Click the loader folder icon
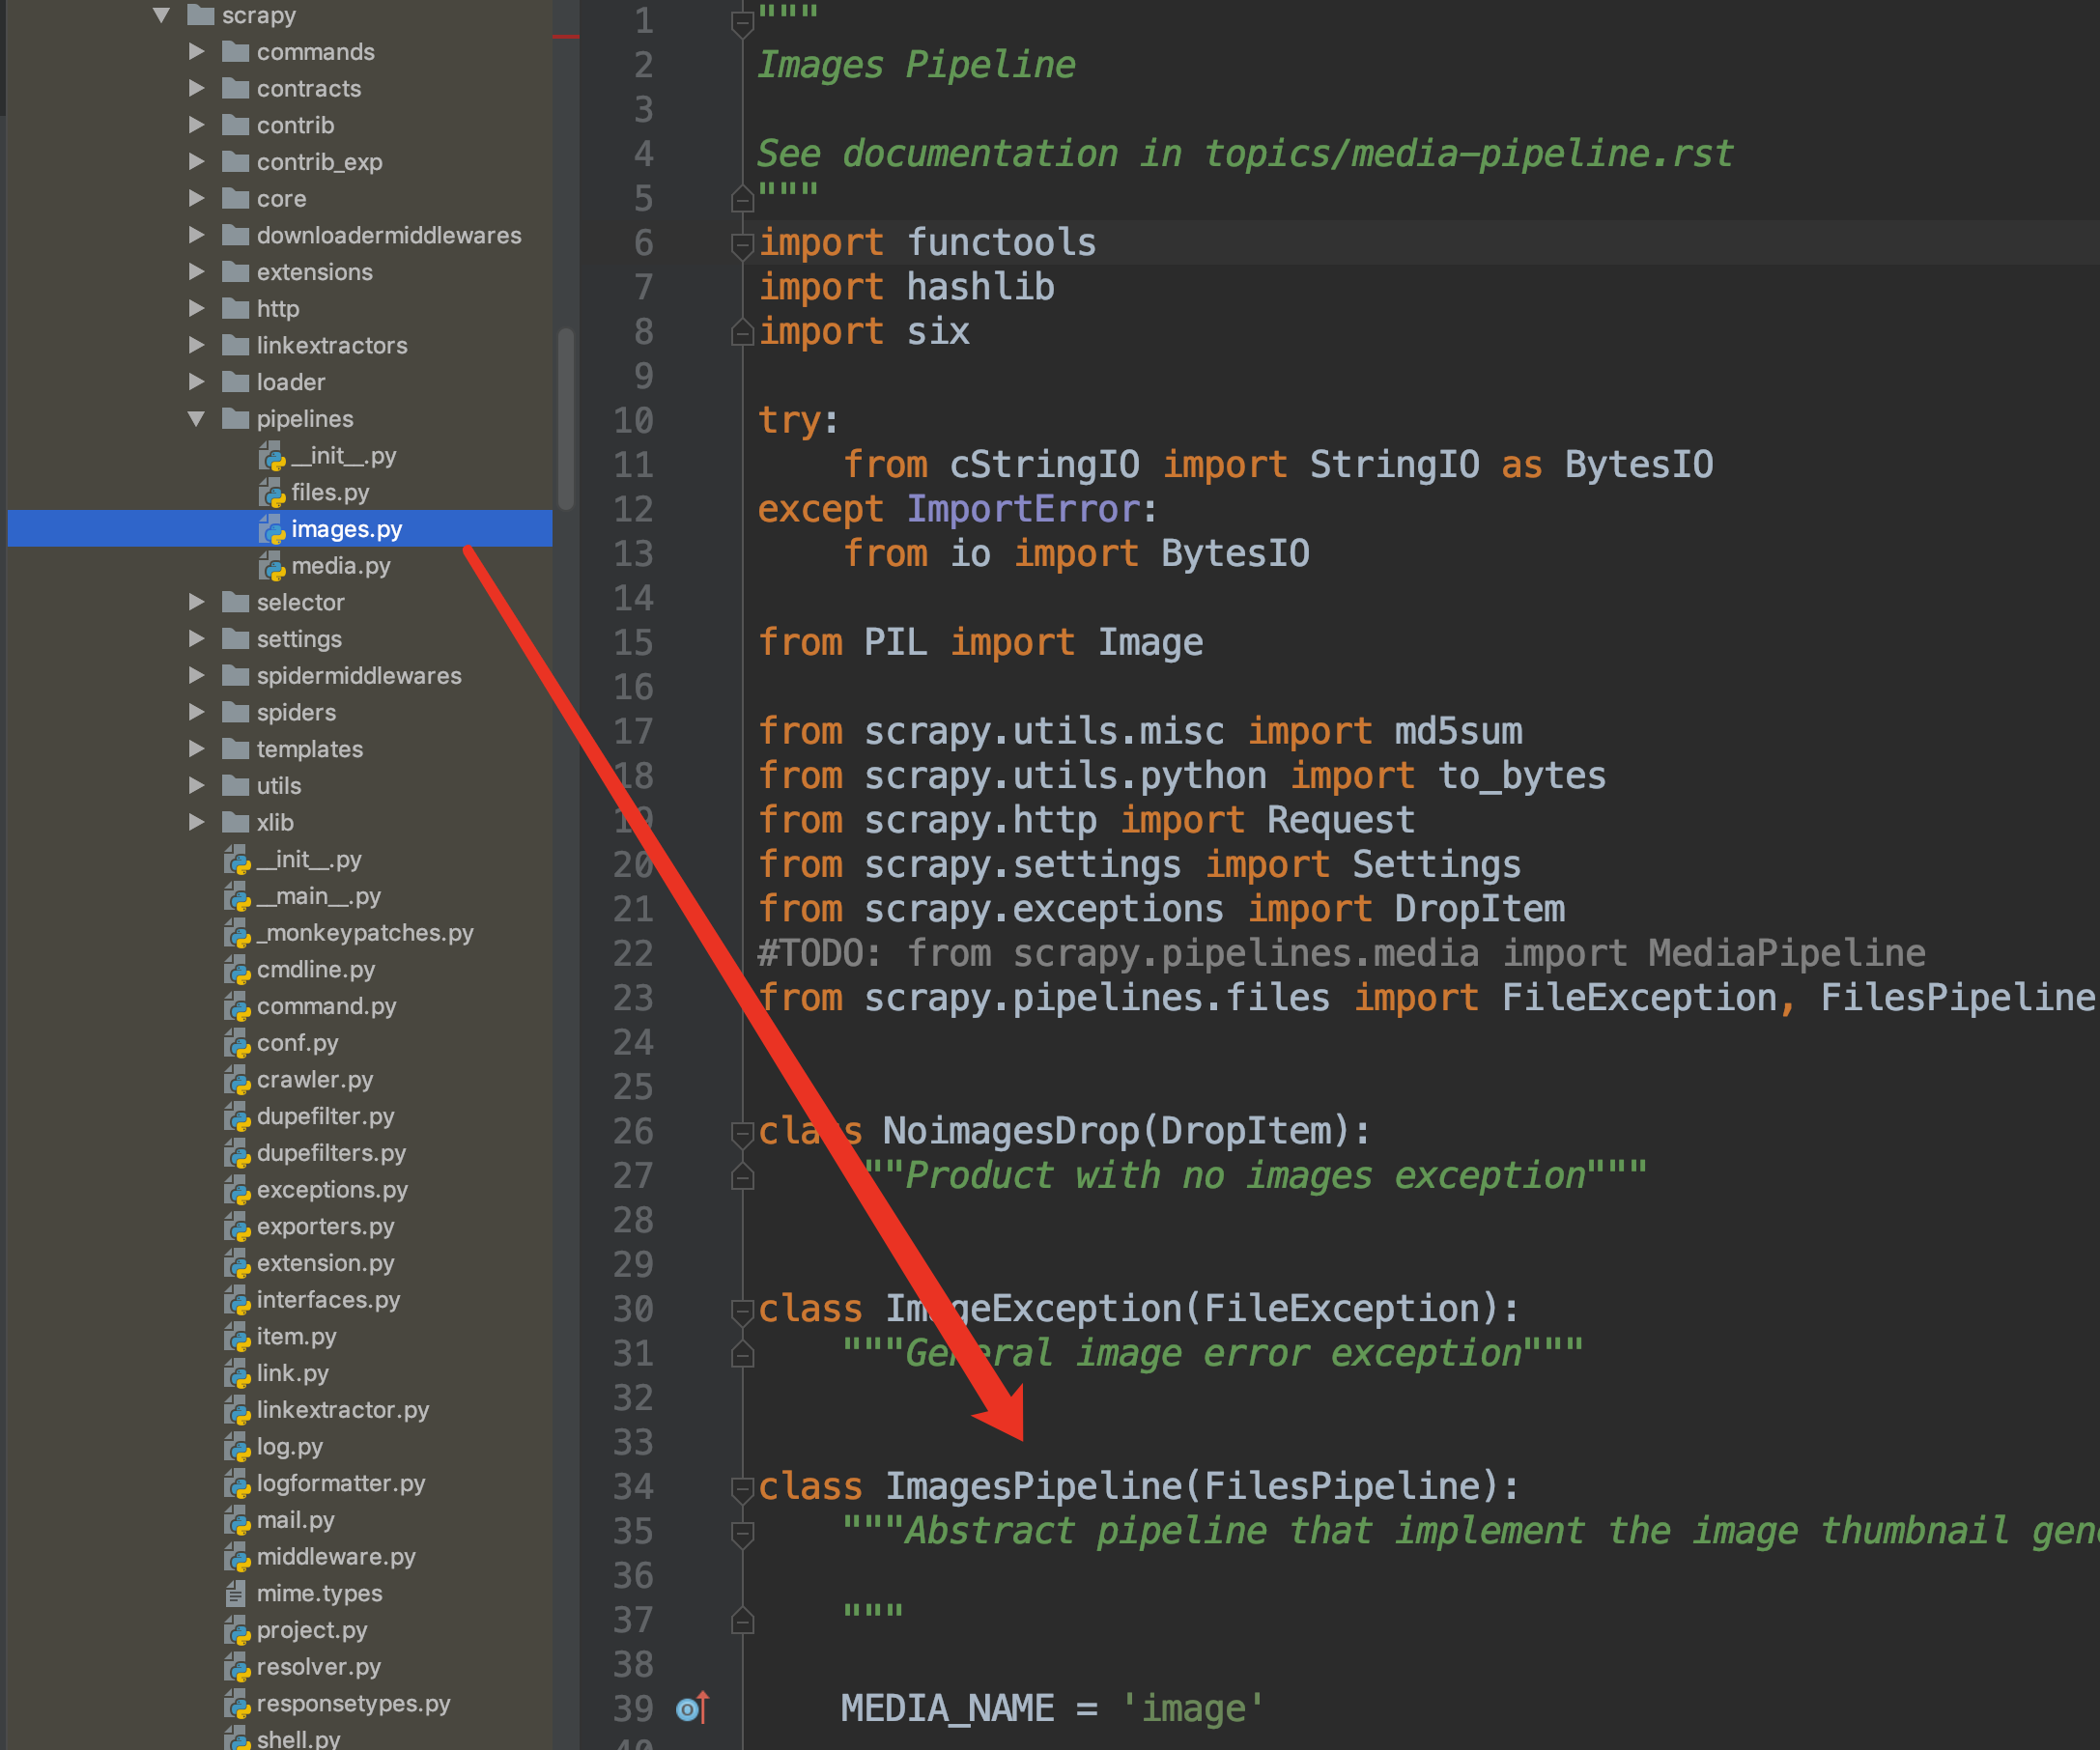The width and height of the screenshot is (2100, 1750). pyautogui.click(x=235, y=382)
